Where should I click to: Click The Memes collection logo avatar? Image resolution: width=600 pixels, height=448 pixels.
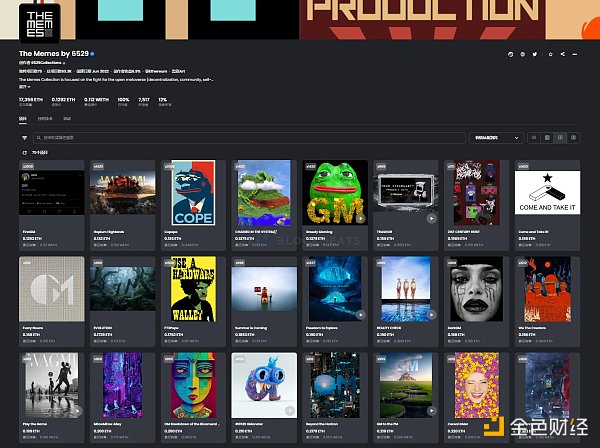point(39,22)
